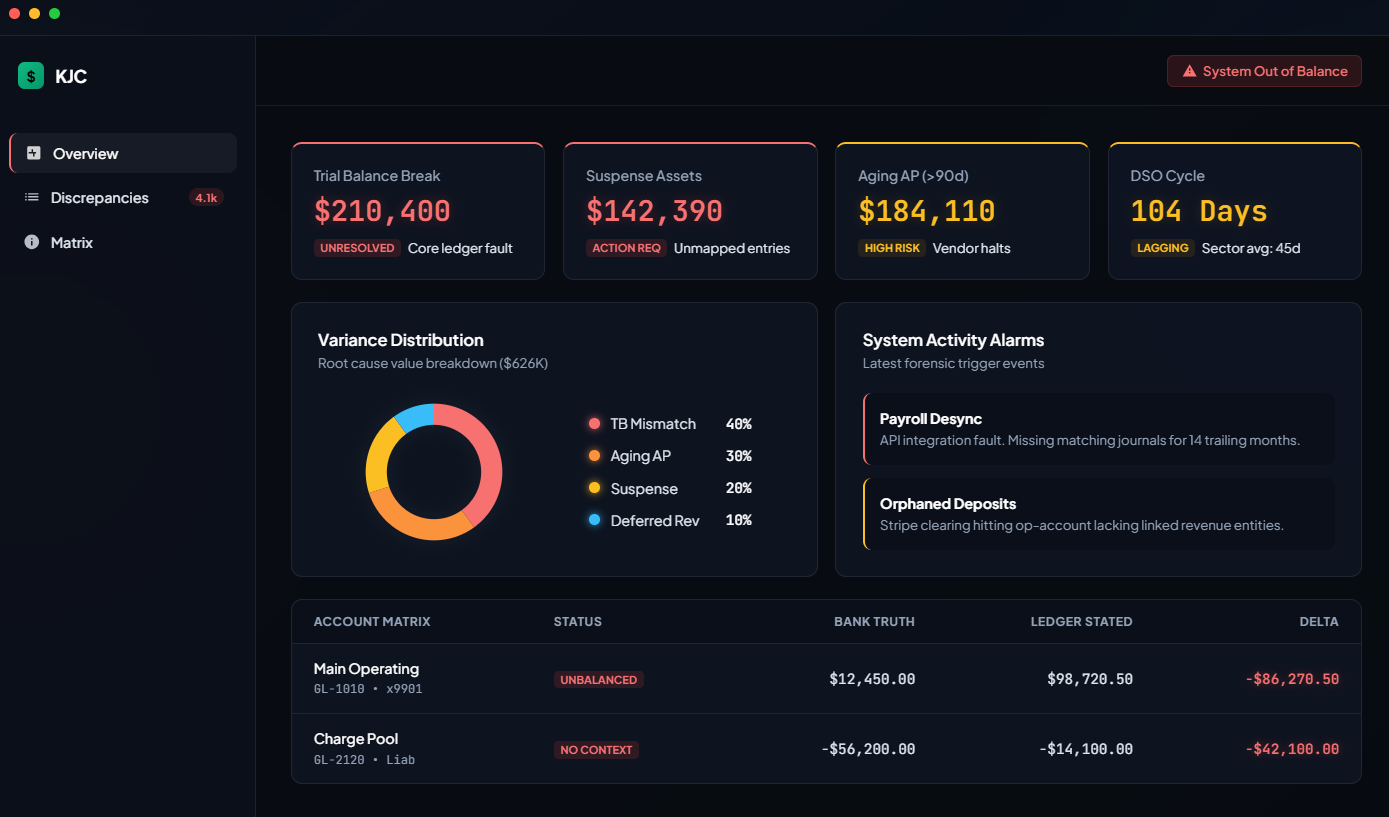Click the System Activity Alarms heading
This screenshot has width=1389, height=817.
click(953, 340)
